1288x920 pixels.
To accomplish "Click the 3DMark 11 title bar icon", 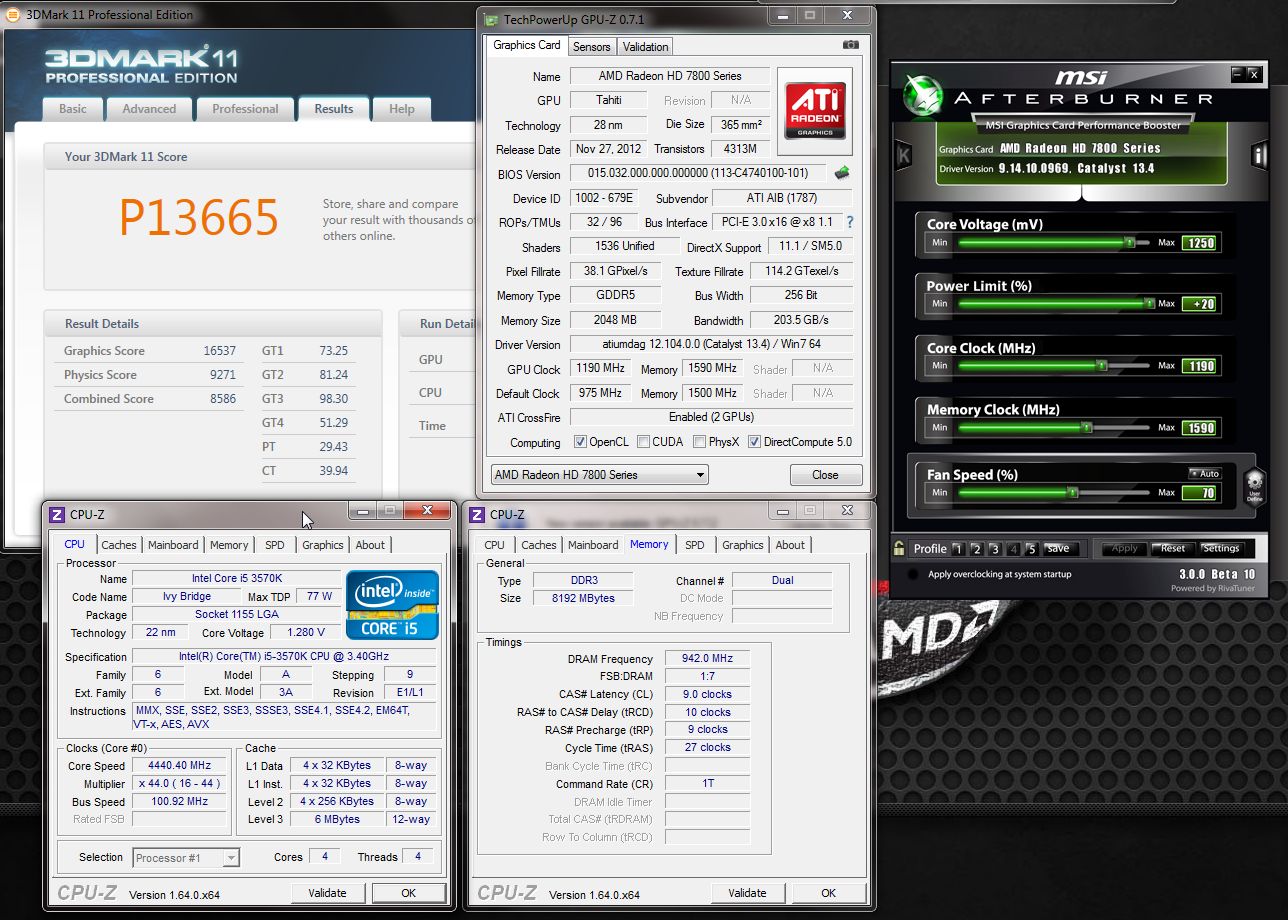I will tap(12, 15).
